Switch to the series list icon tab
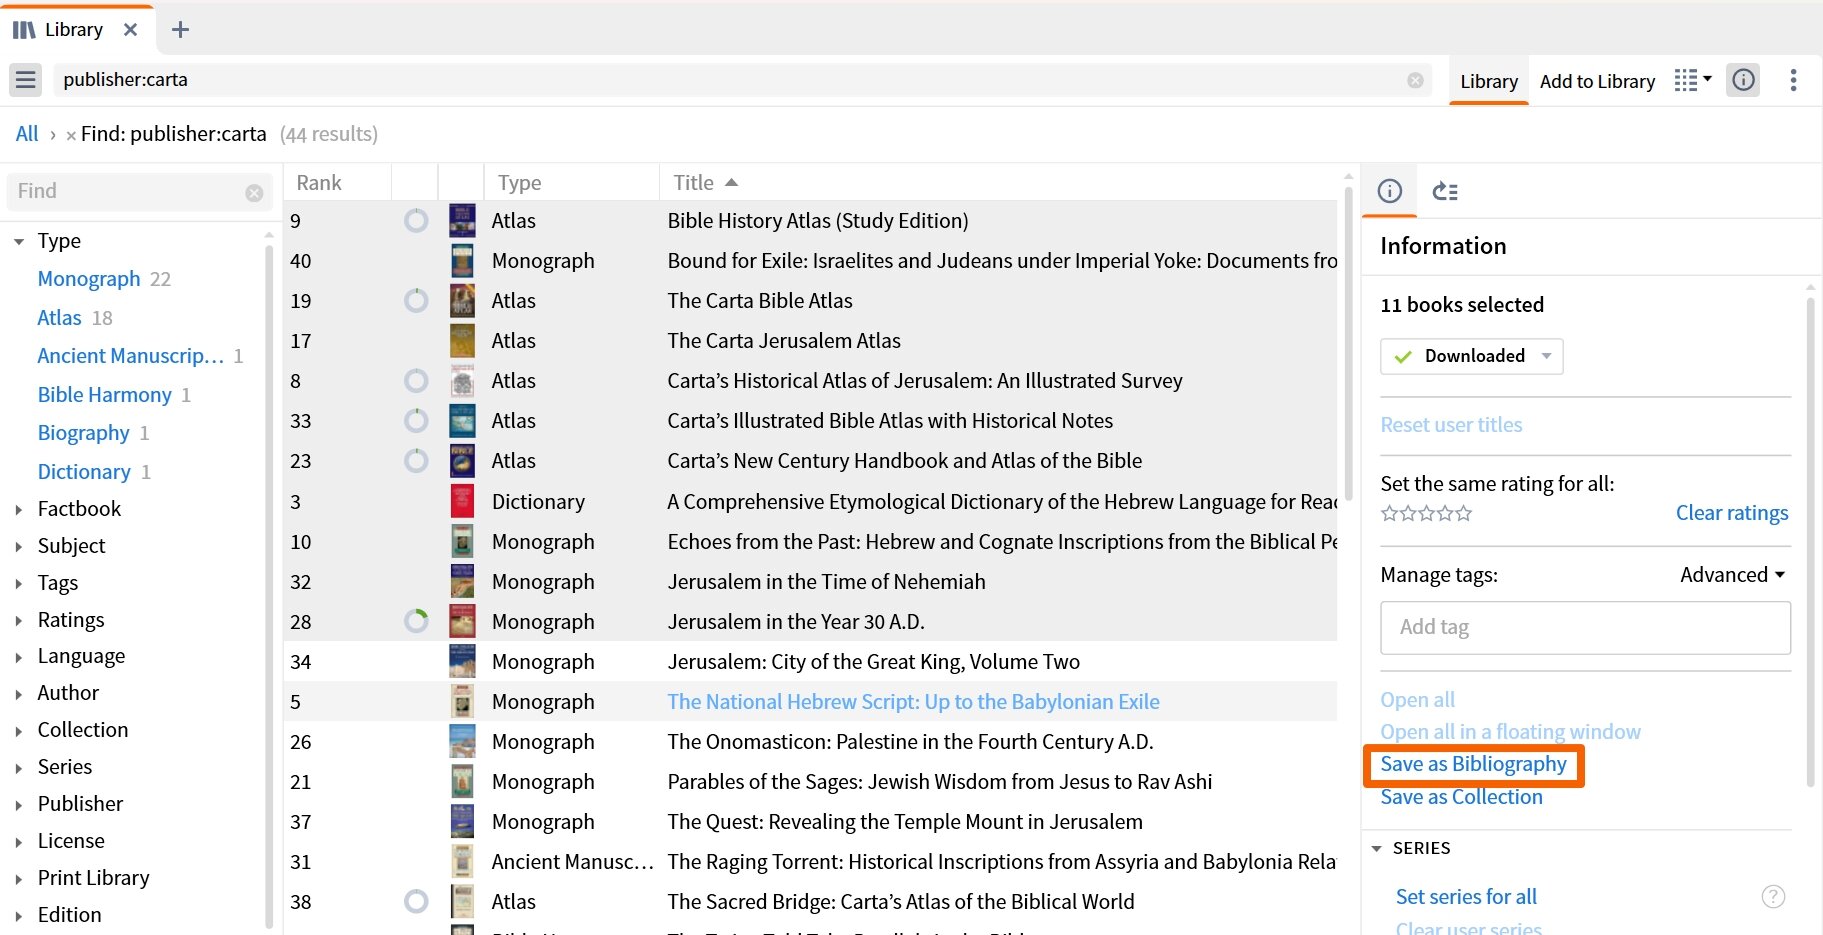 click(x=1445, y=191)
